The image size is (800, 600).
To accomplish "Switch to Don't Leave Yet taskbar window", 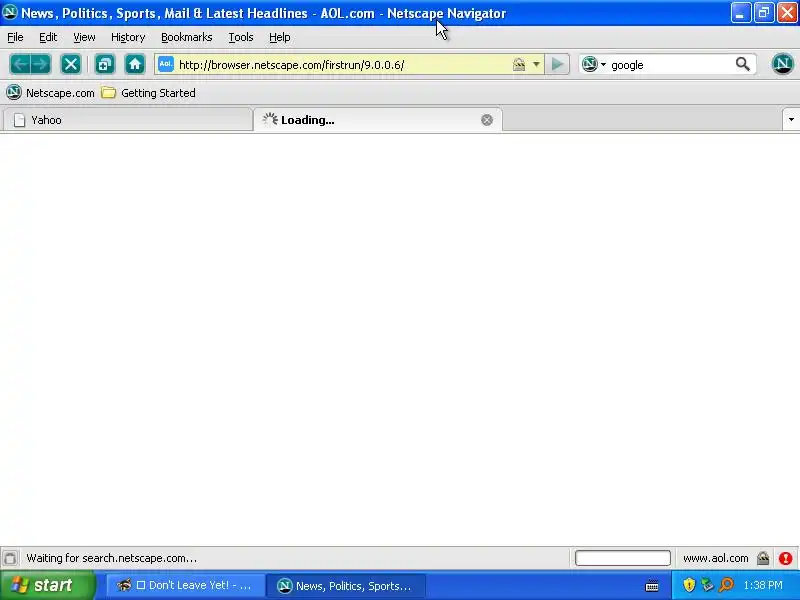I will (x=185, y=586).
